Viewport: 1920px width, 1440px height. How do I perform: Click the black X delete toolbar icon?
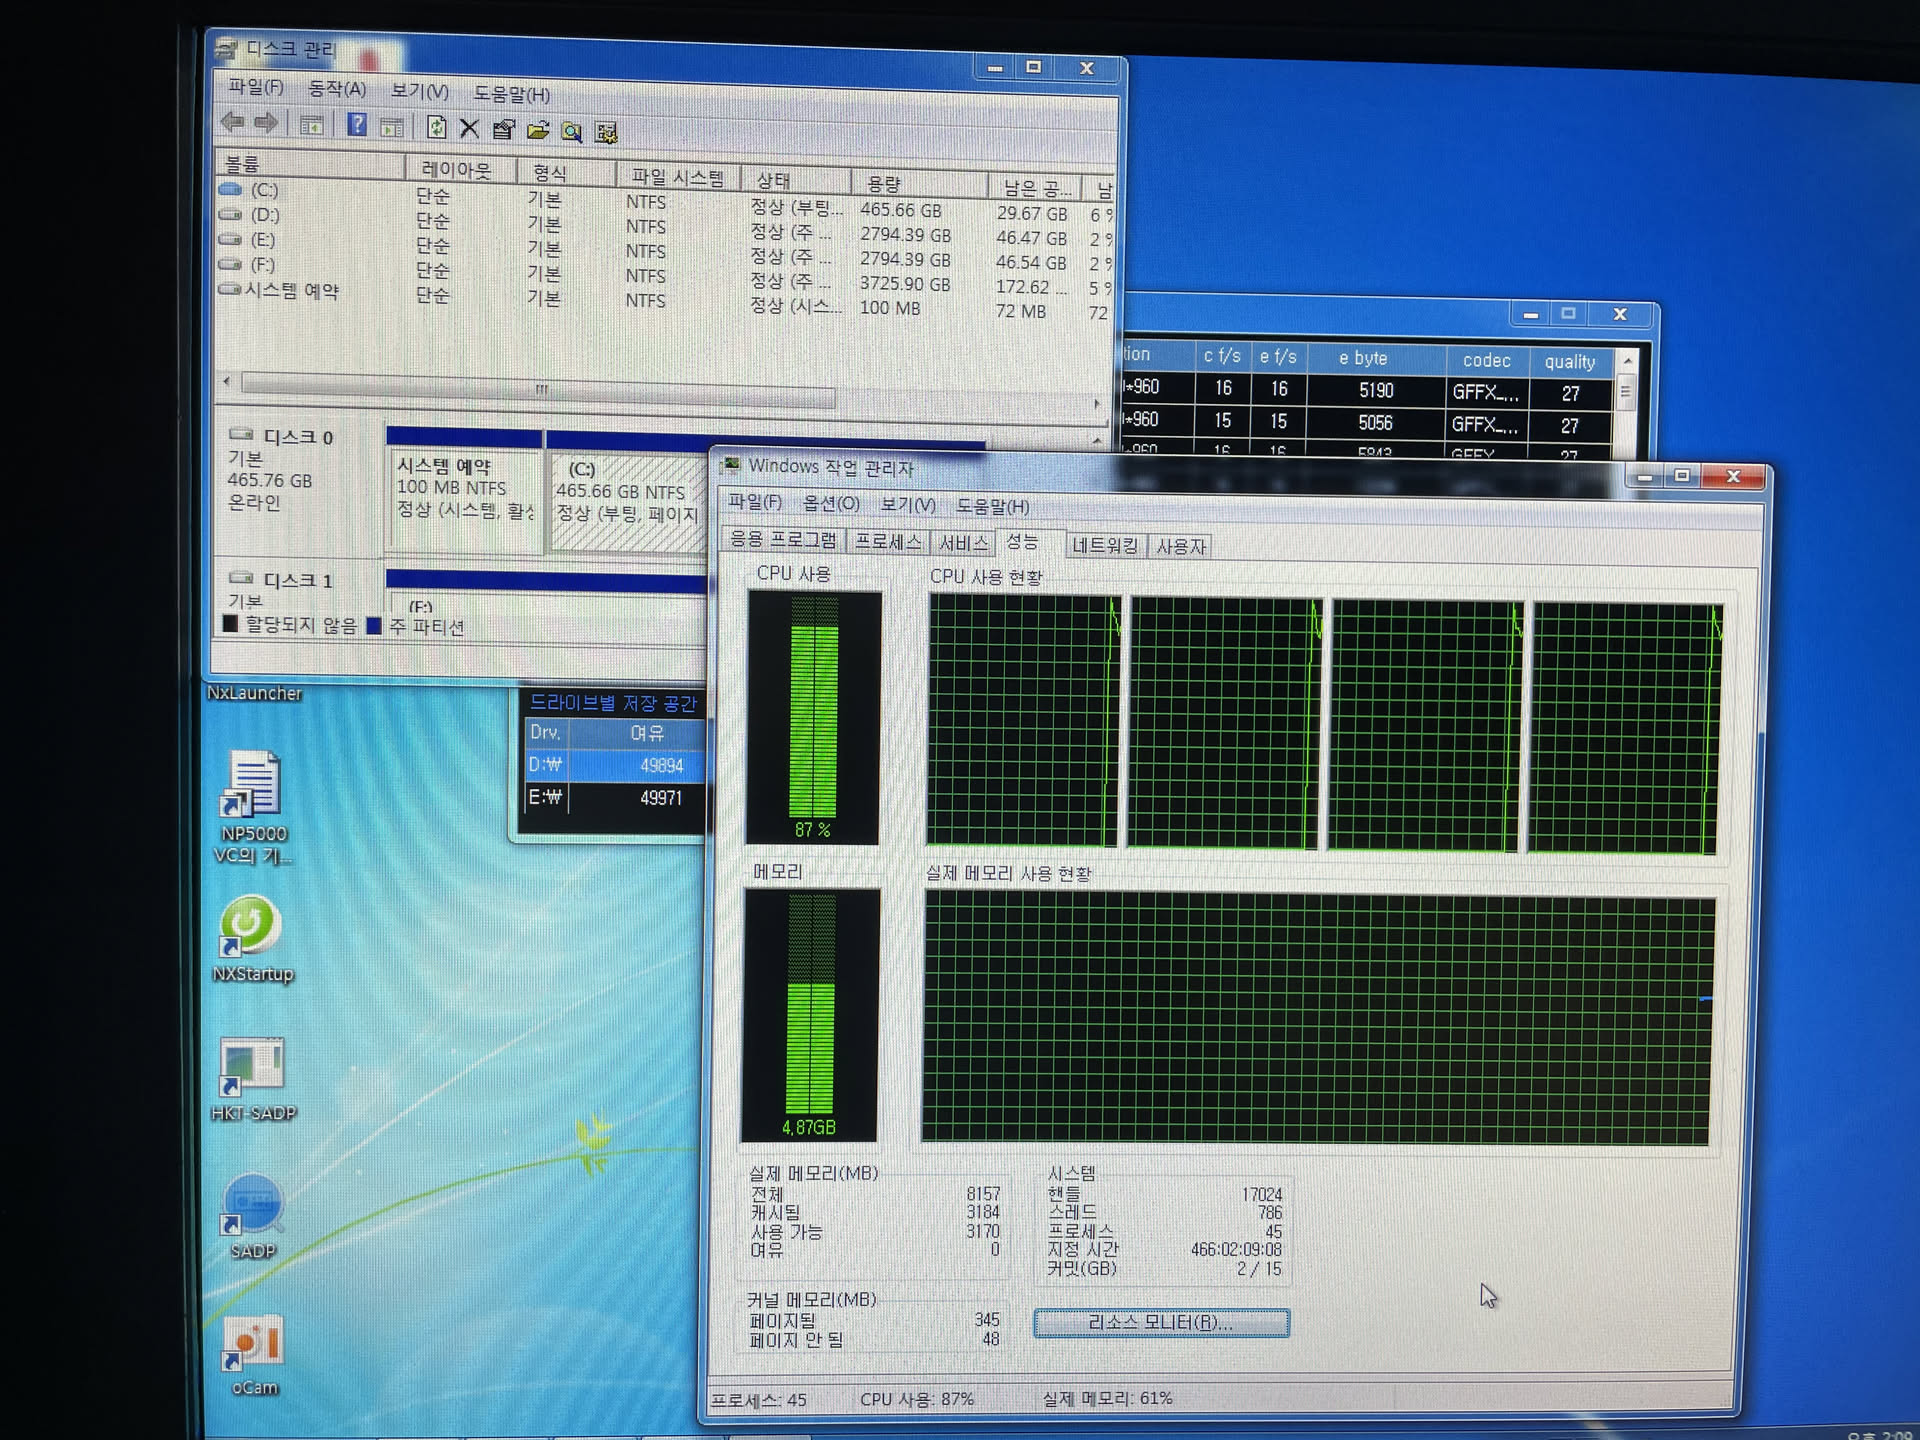[469, 128]
